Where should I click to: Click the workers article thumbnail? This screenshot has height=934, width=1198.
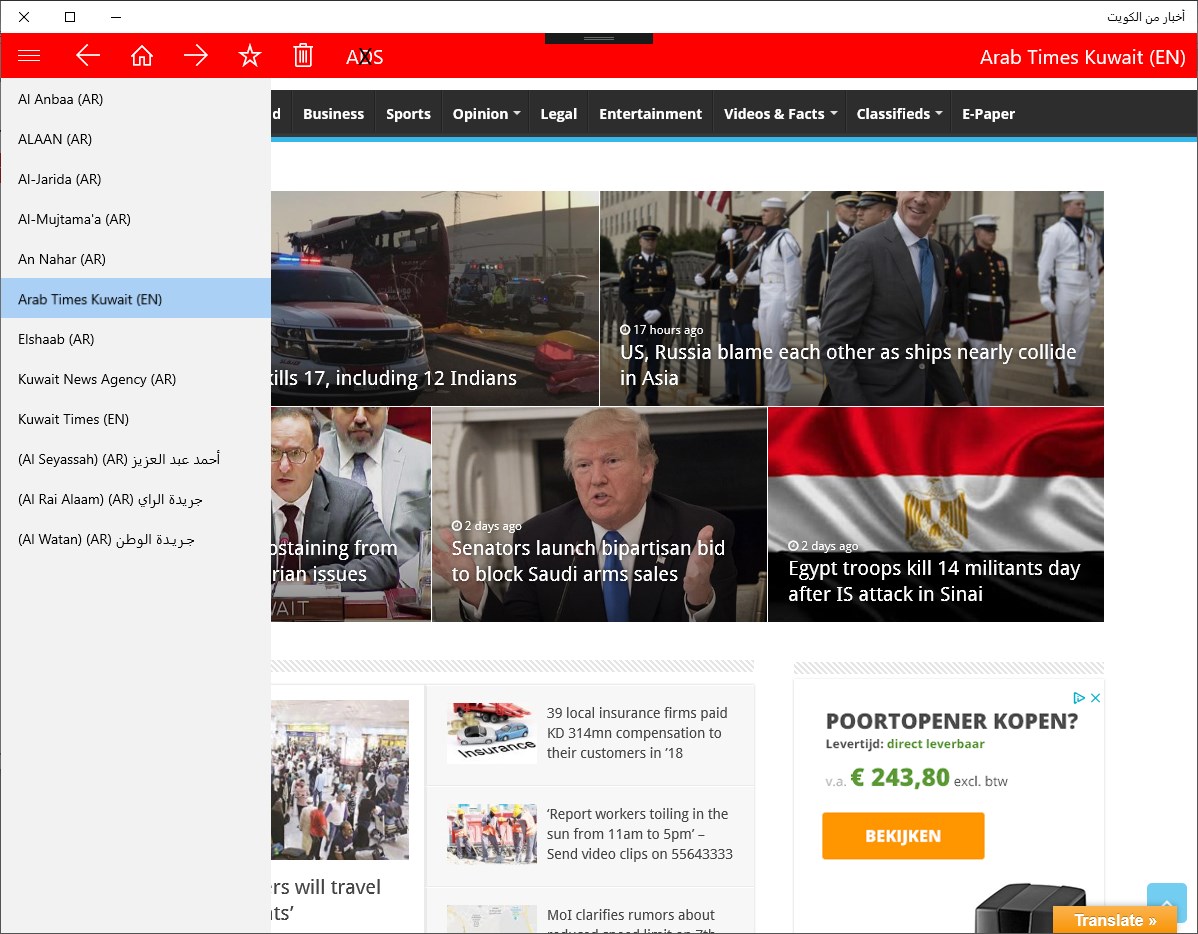pyautogui.click(x=492, y=834)
